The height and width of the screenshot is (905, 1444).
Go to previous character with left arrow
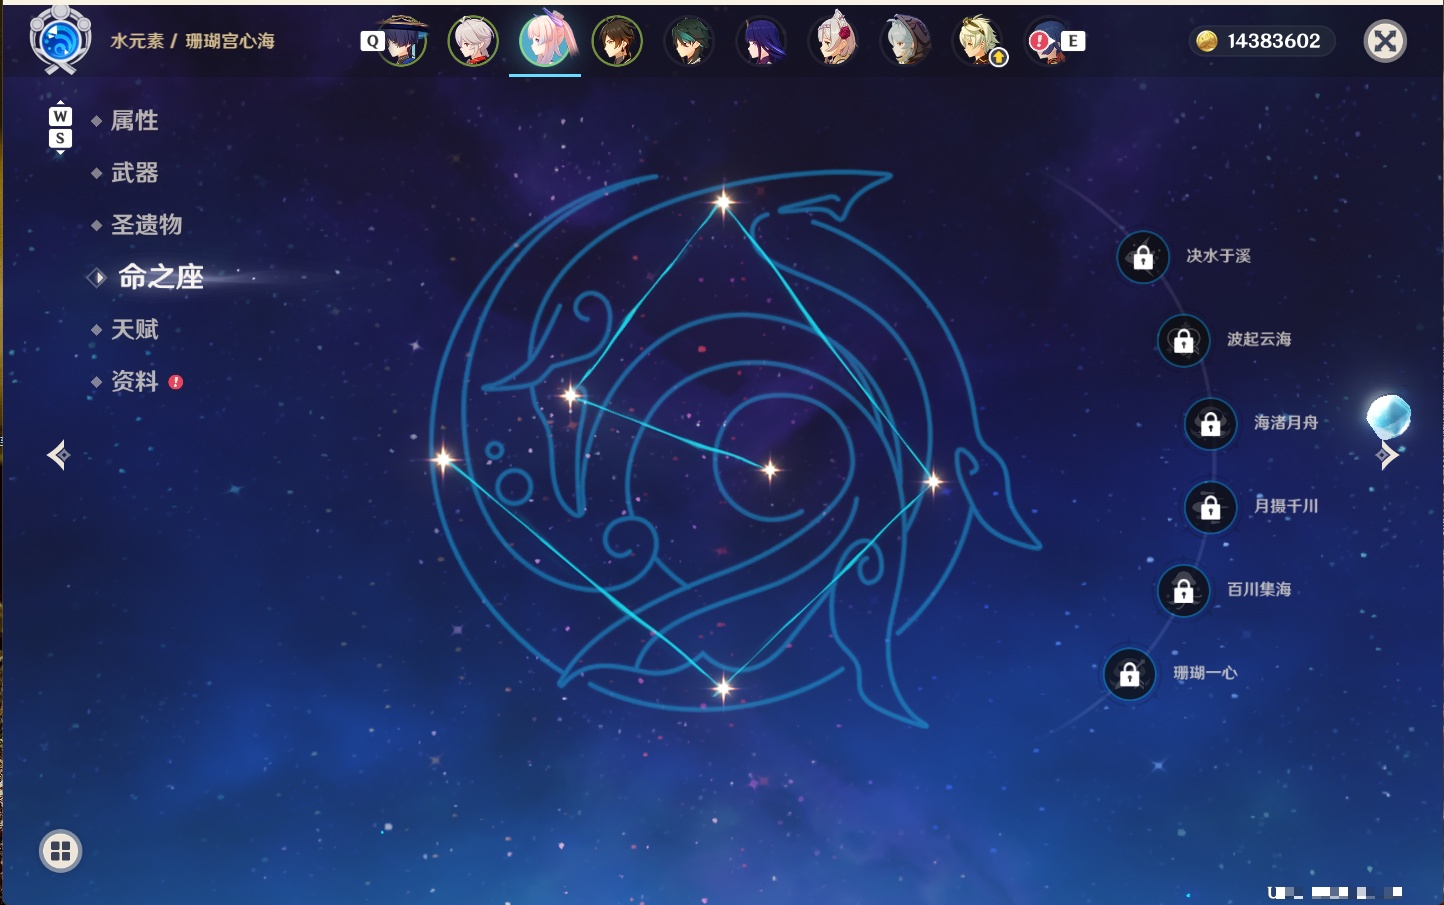pos(58,455)
